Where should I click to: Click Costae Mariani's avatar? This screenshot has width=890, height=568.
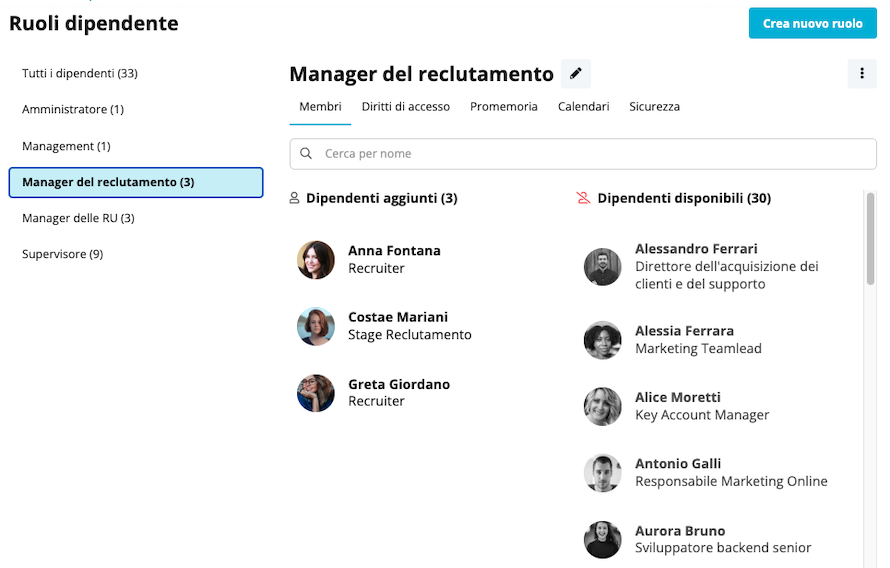[316, 326]
